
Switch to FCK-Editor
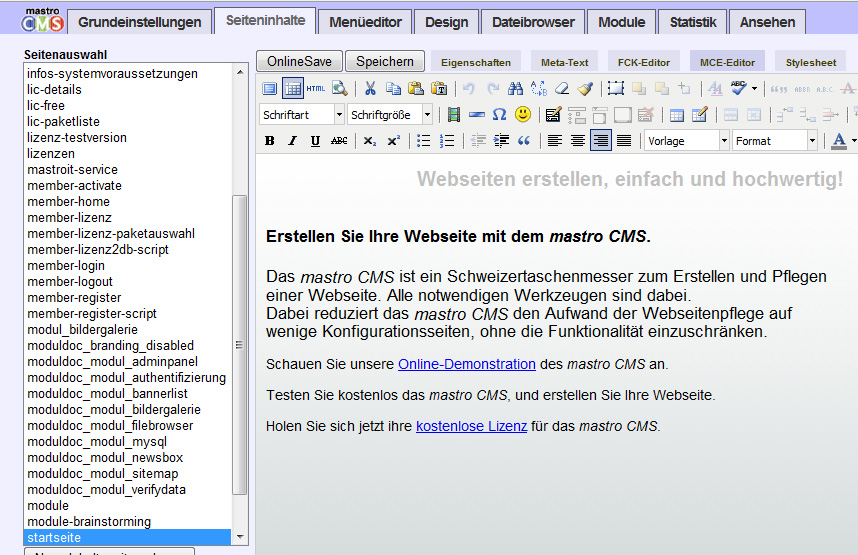pyautogui.click(x=644, y=62)
